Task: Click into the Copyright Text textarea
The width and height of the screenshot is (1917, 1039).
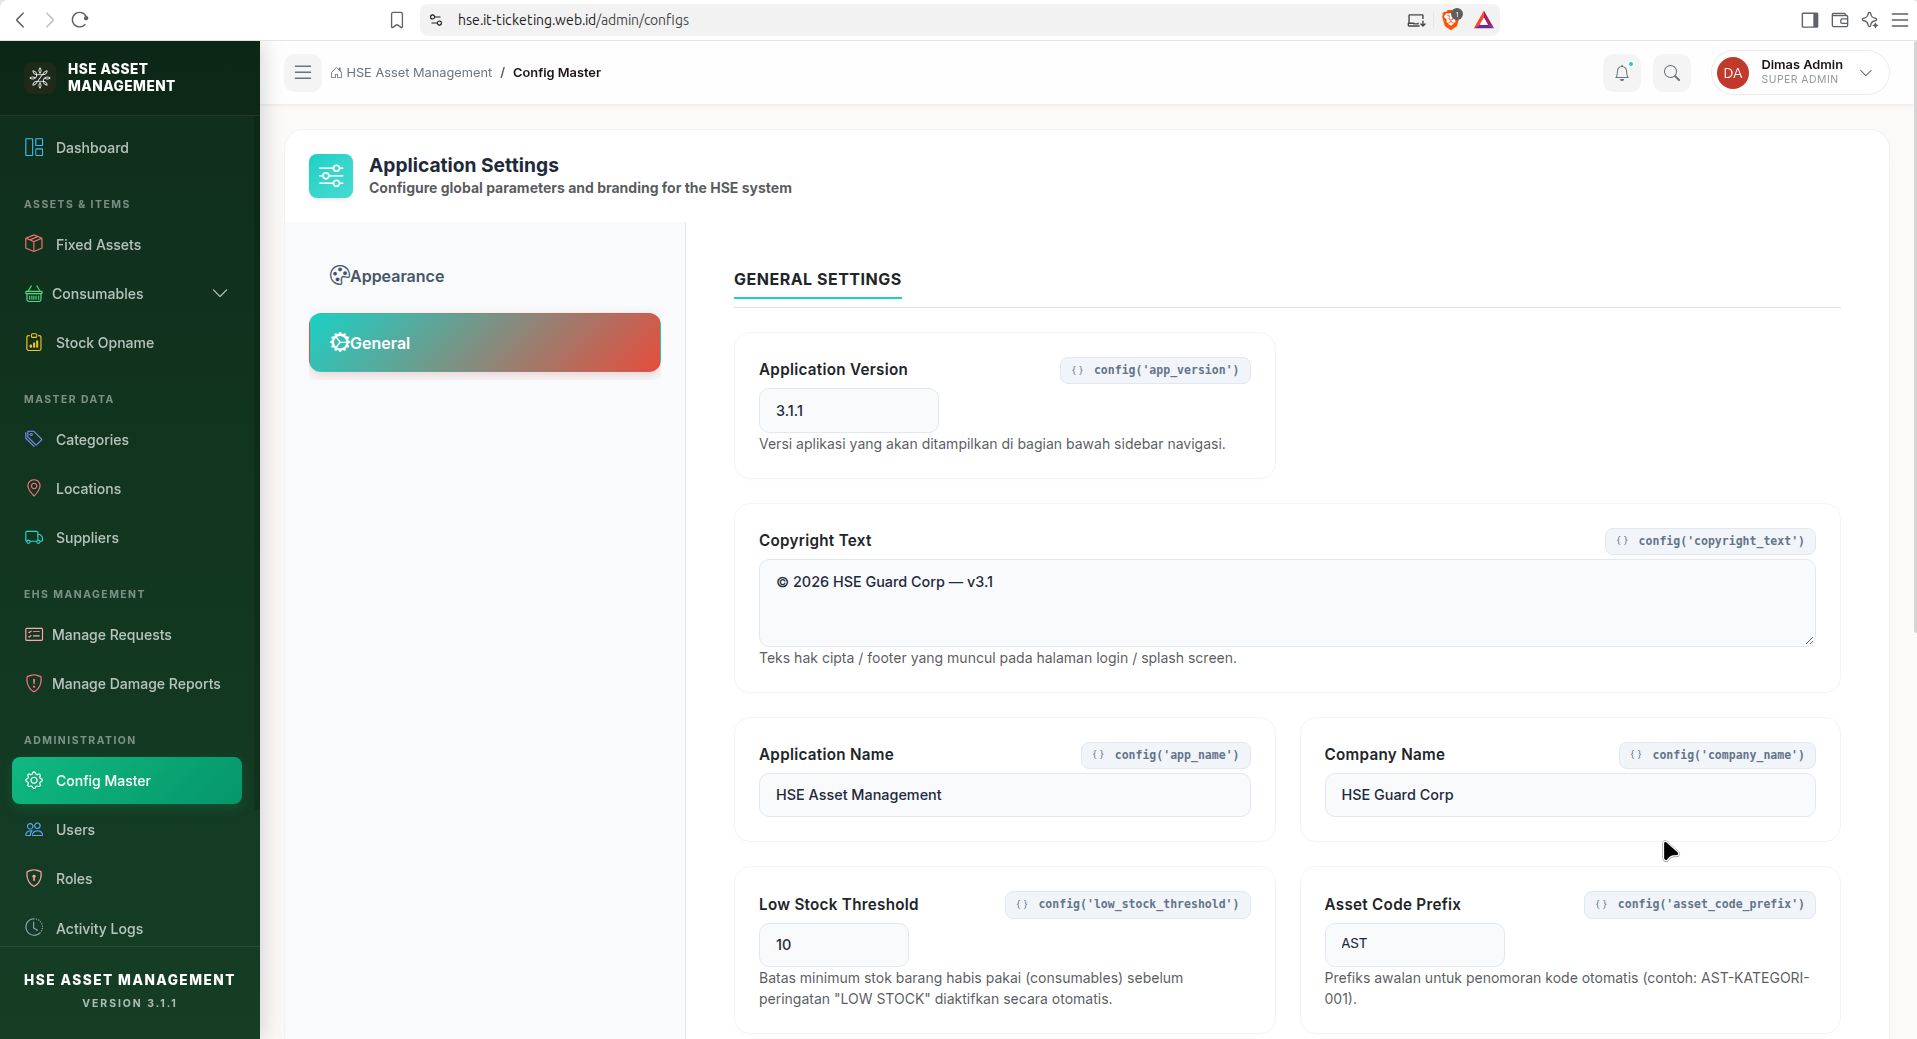Action: [x=1287, y=603]
